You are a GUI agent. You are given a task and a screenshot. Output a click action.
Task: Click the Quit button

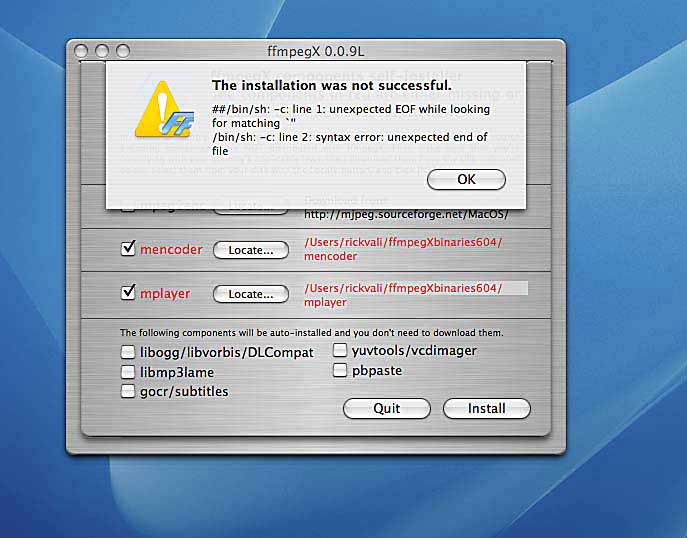[x=386, y=408]
